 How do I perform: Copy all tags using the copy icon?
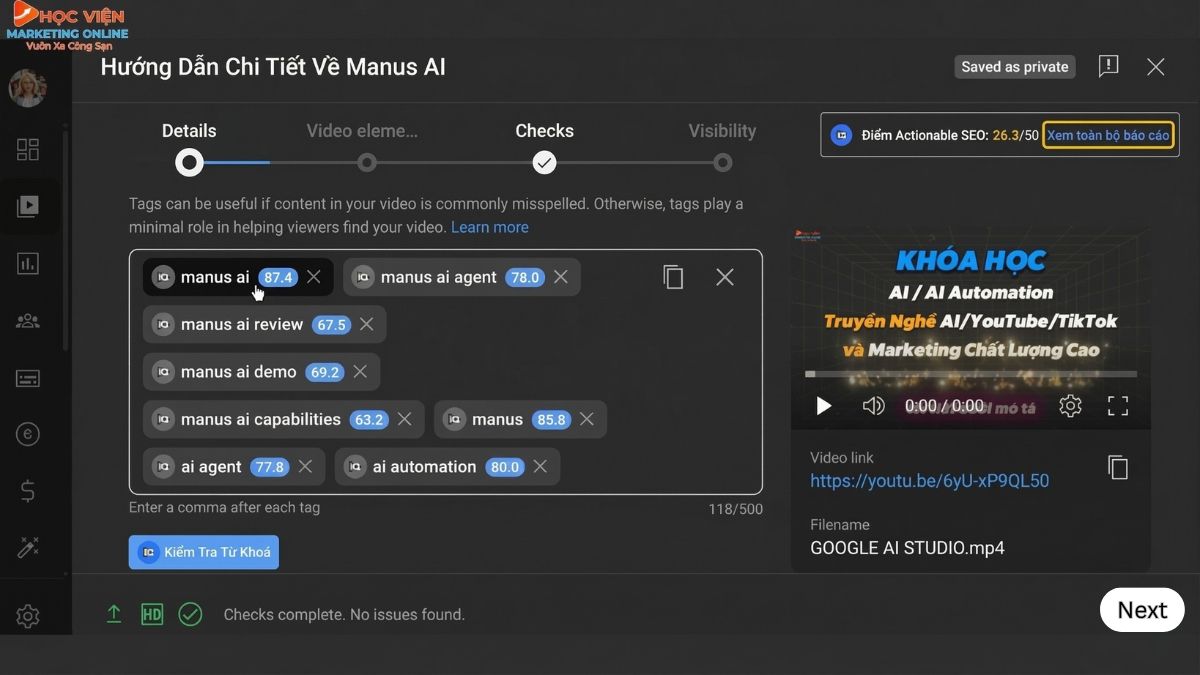pos(673,277)
